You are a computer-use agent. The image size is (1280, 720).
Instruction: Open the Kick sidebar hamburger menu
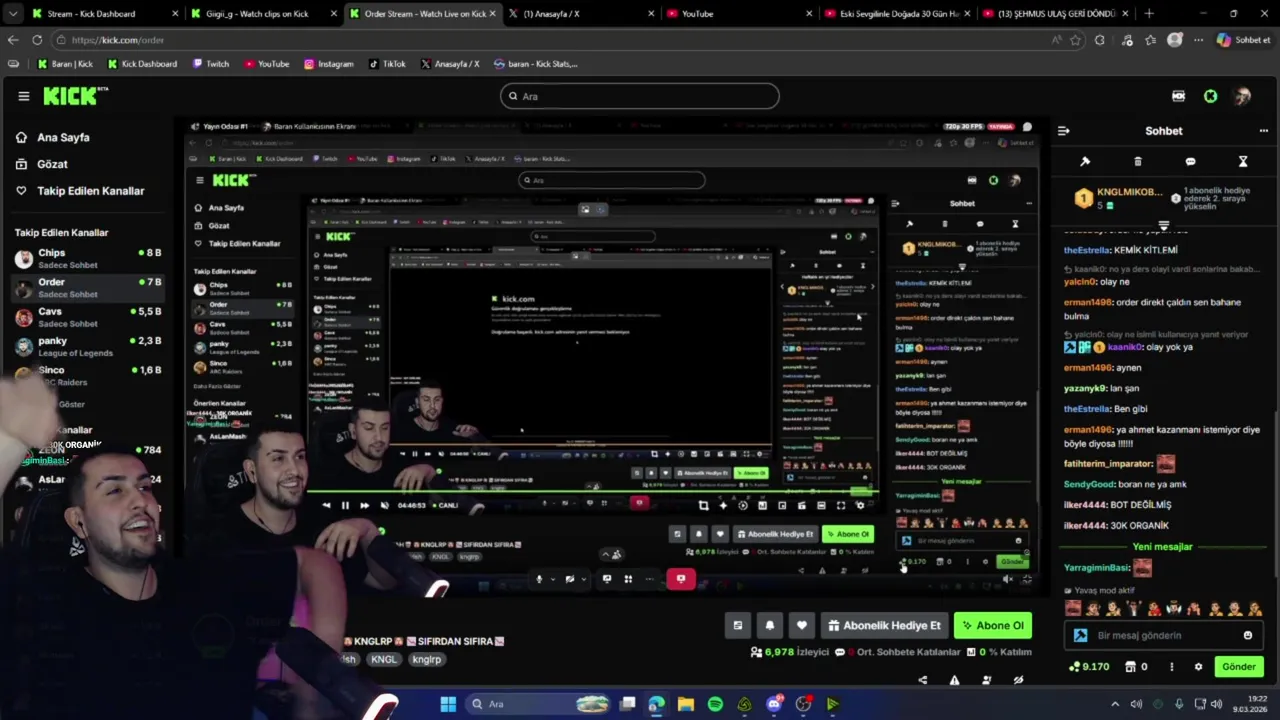coord(24,96)
